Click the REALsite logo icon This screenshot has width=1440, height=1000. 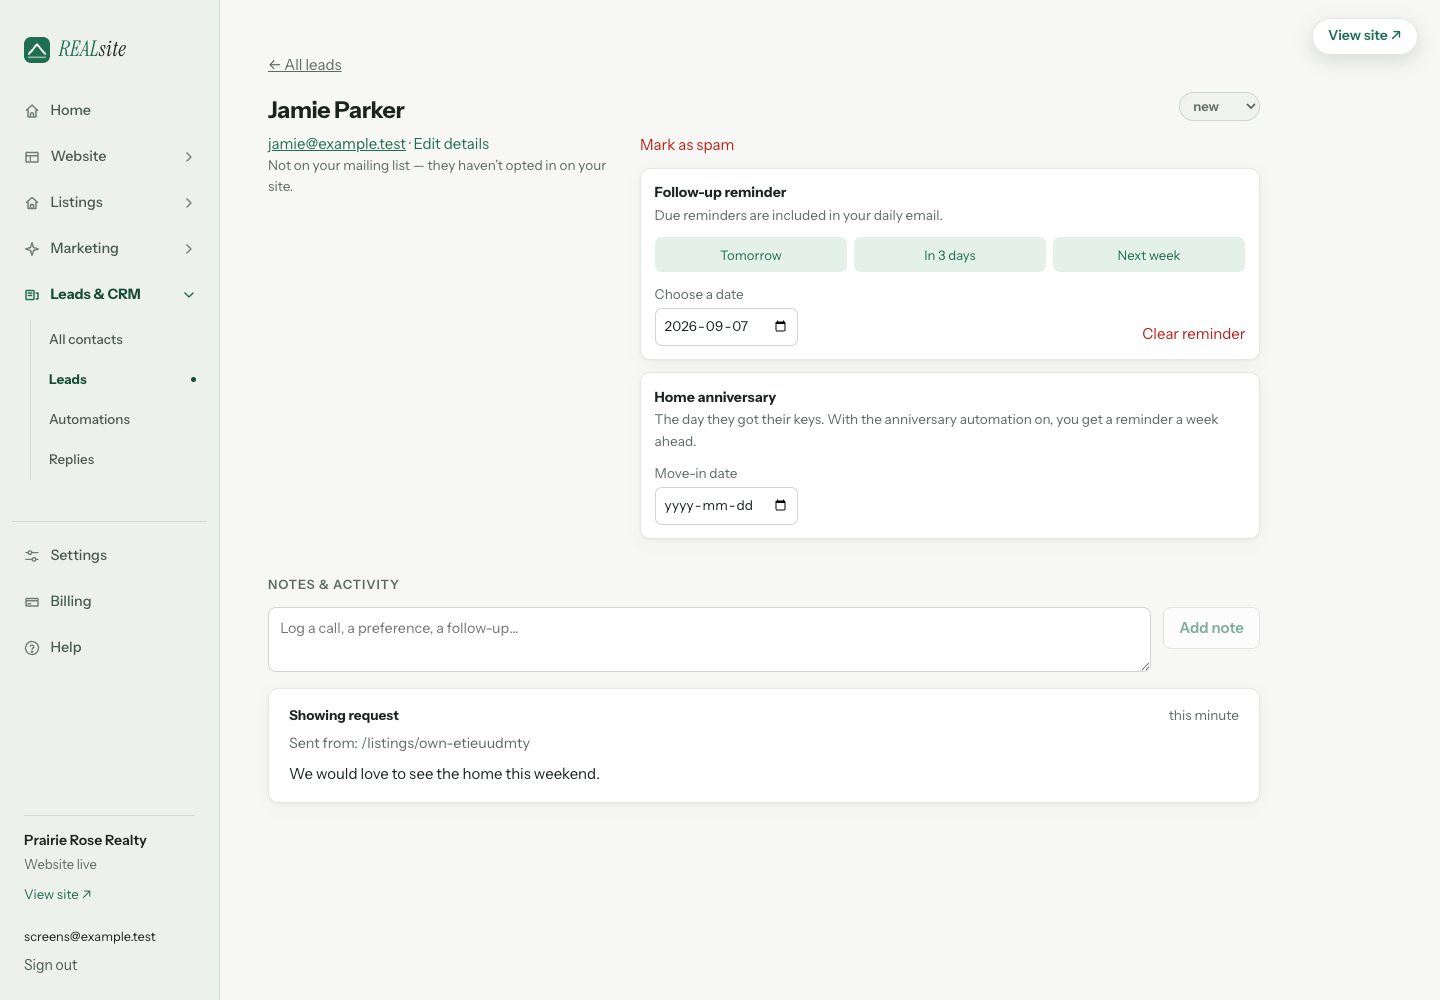tap(37, 50)
